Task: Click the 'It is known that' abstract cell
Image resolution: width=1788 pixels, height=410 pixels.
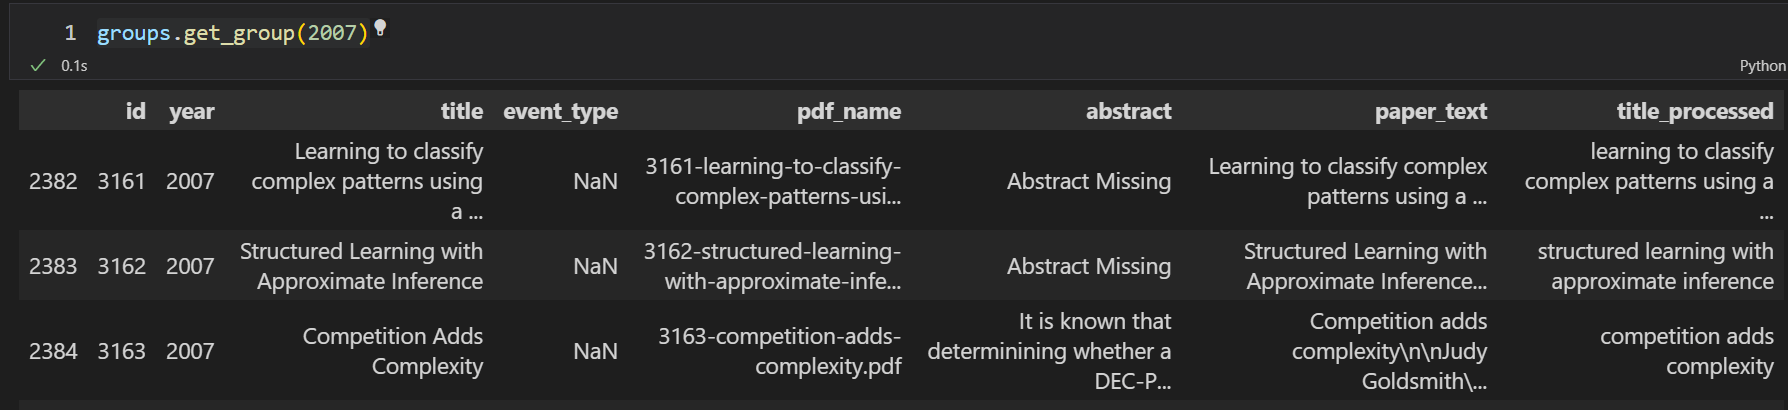Action: [x=1049, y=351]
